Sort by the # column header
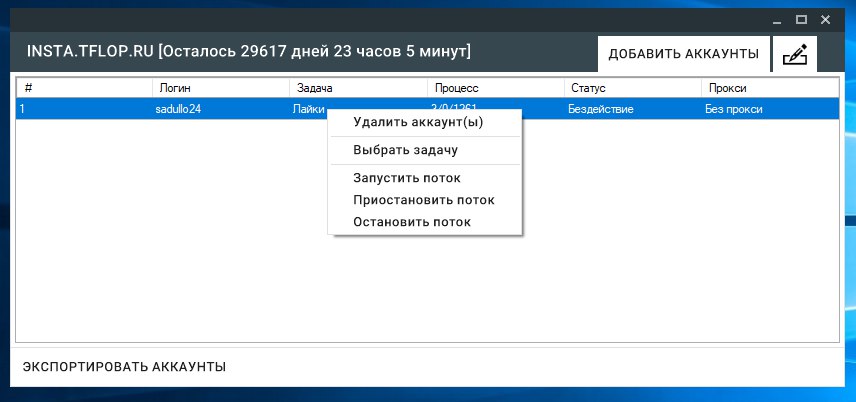This screenshot has height=402, width=856. 84,88
